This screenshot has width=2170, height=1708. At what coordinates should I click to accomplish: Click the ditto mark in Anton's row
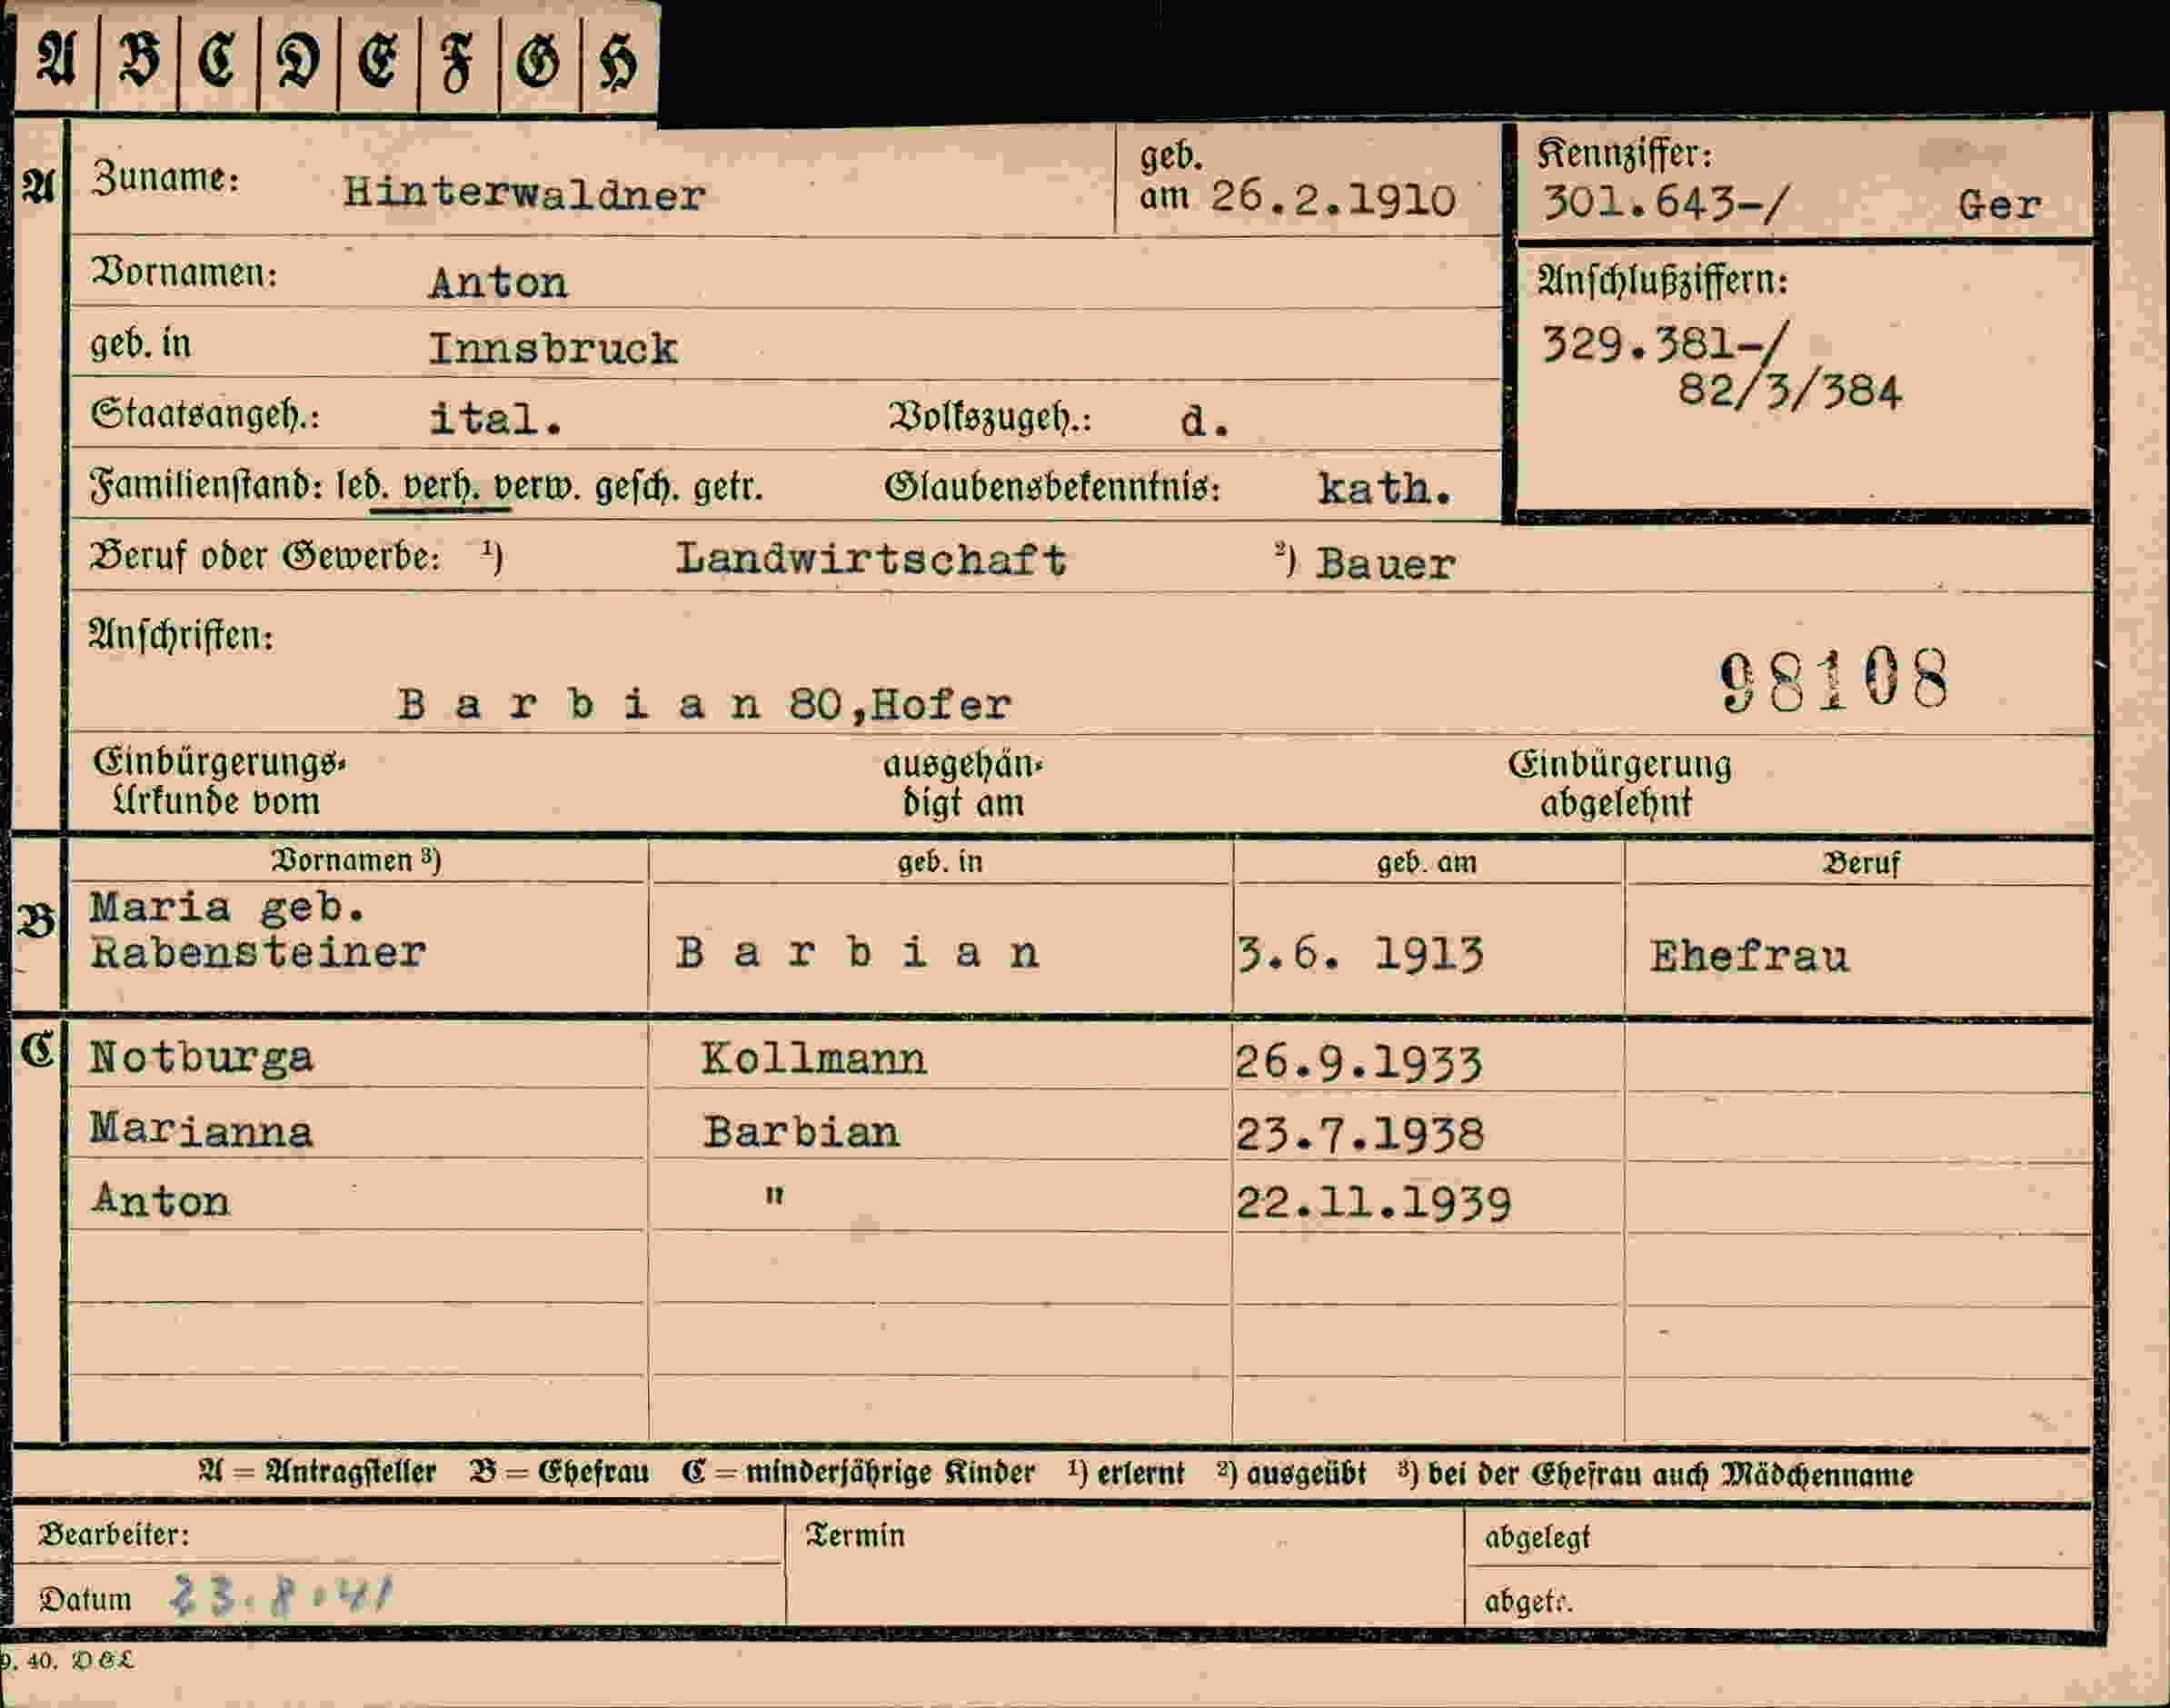[x=773, y=1195]
